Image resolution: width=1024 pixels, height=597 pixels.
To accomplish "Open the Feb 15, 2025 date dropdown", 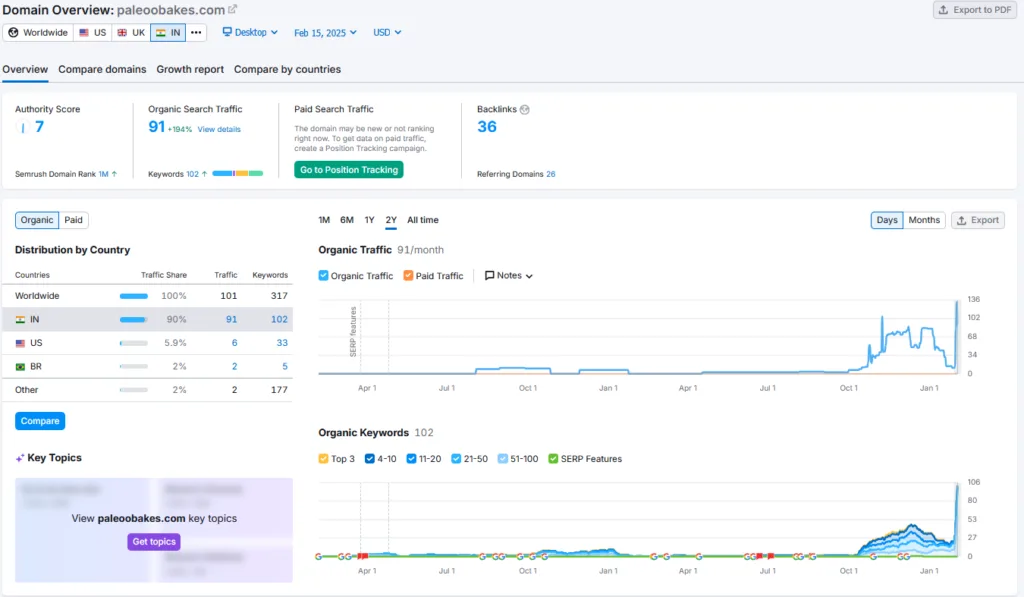I will (325, 33).
